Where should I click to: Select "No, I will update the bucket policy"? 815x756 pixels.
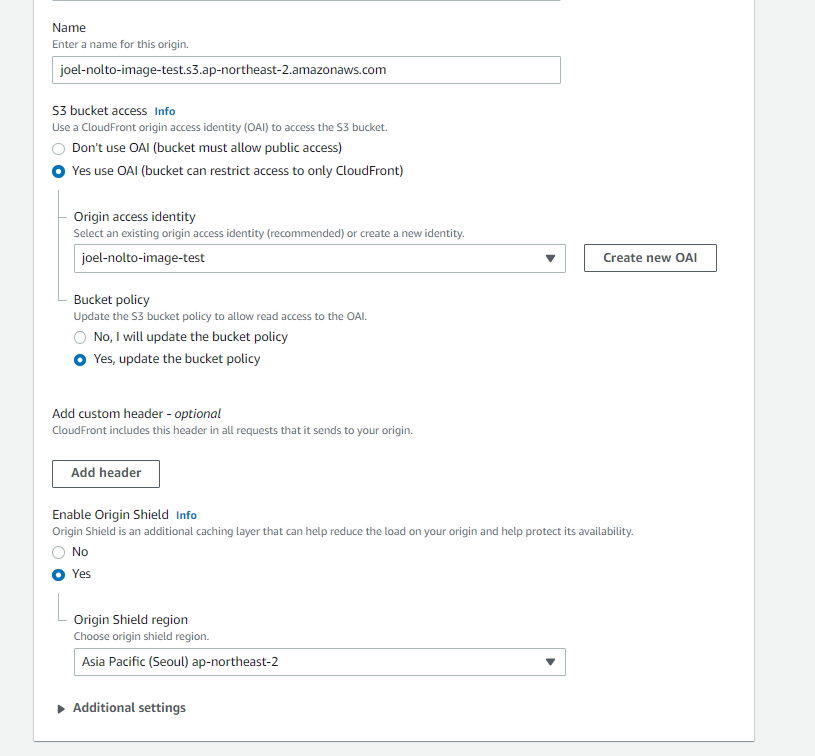coord(80,337)
